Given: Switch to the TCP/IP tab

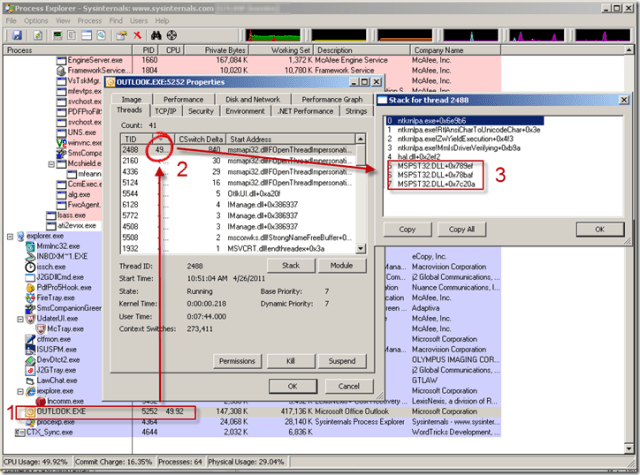Looking at the screenshot, I should (164, 111).
